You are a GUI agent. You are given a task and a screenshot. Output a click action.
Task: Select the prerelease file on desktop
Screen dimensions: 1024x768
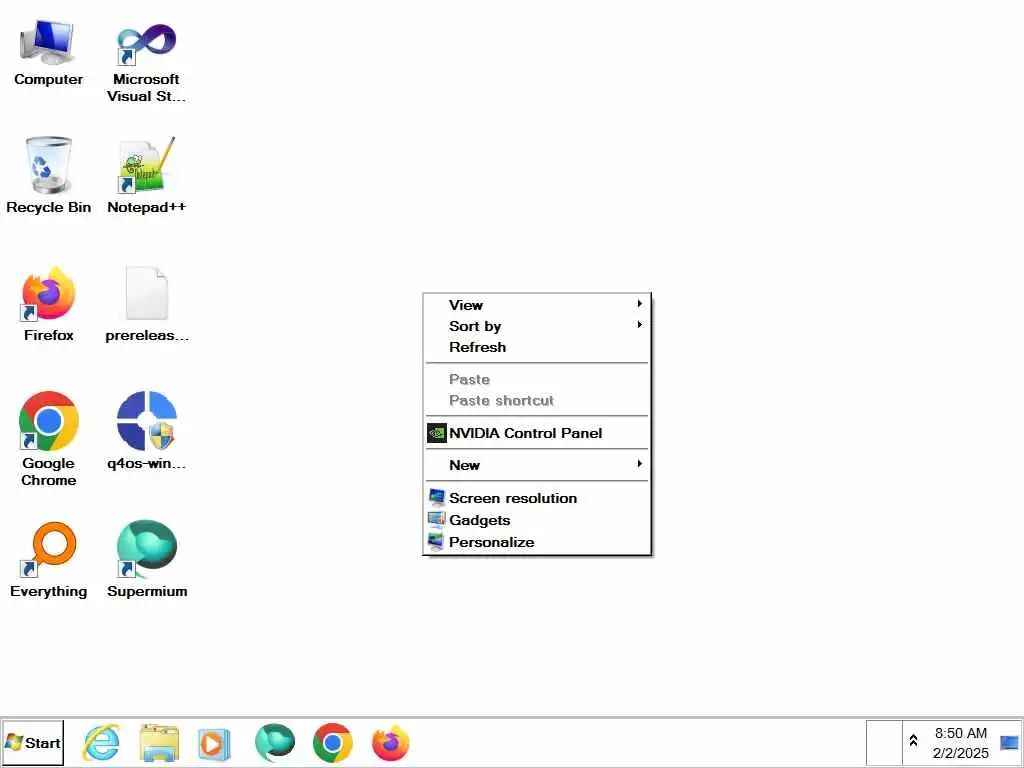(146, 304)
